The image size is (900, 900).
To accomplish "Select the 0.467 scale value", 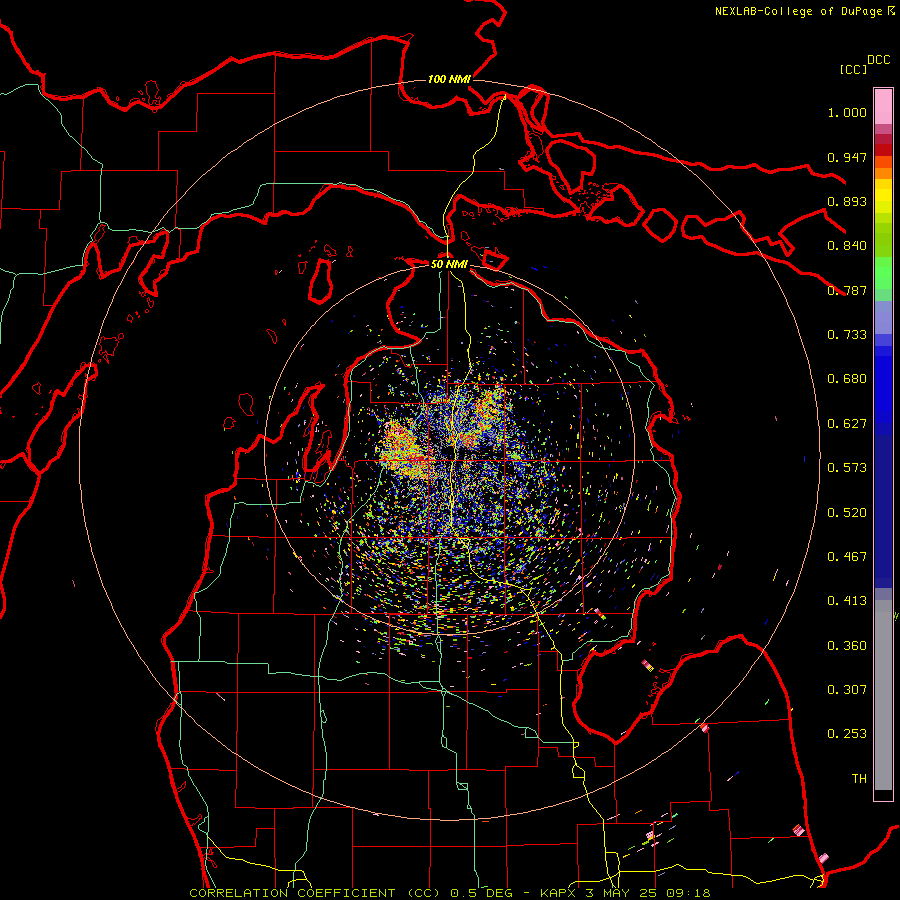I will [x=847, y=557].
